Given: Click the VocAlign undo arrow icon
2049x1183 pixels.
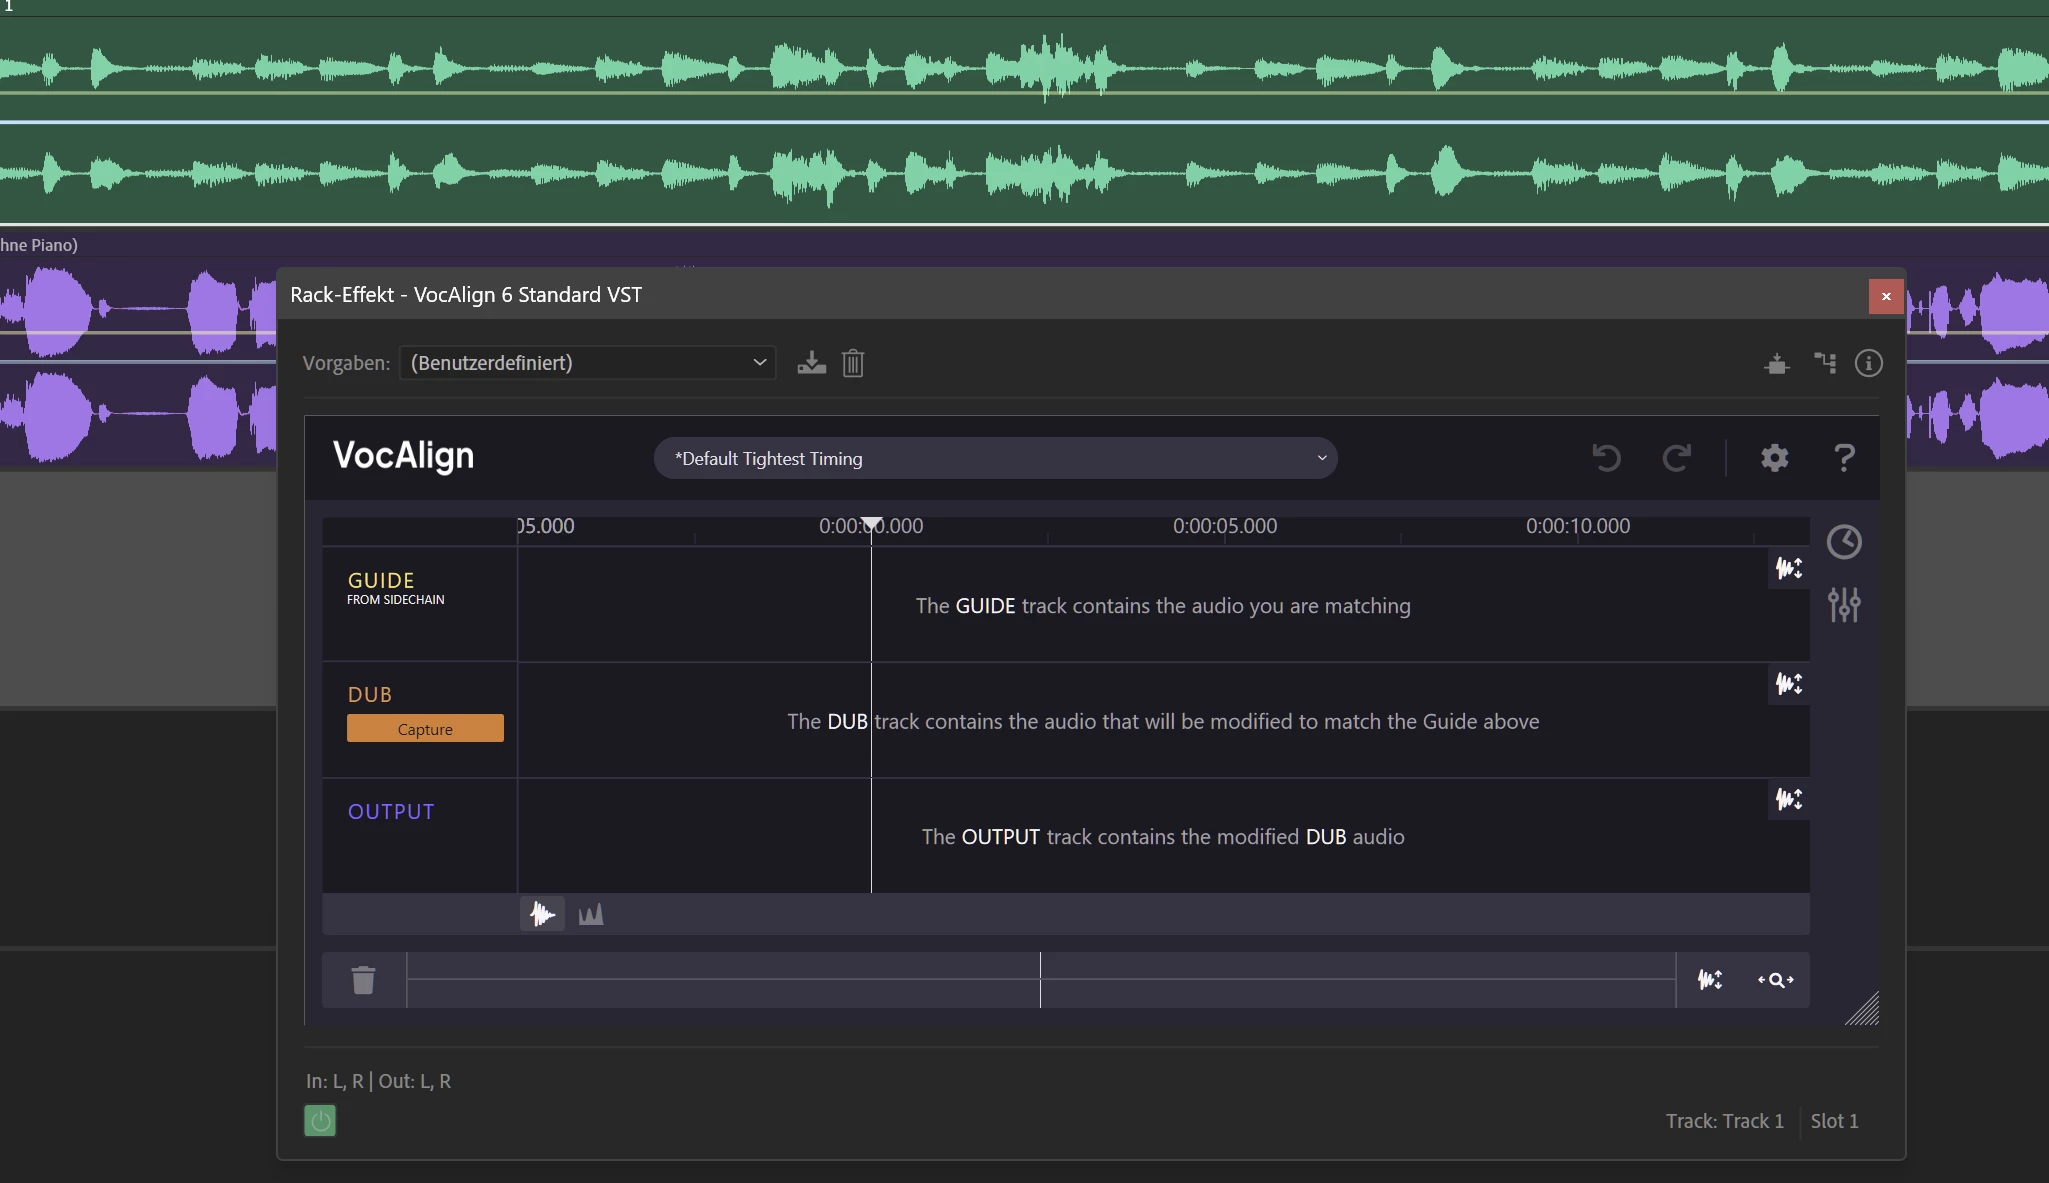Looking at the screenshot, I should [1606, 458].
